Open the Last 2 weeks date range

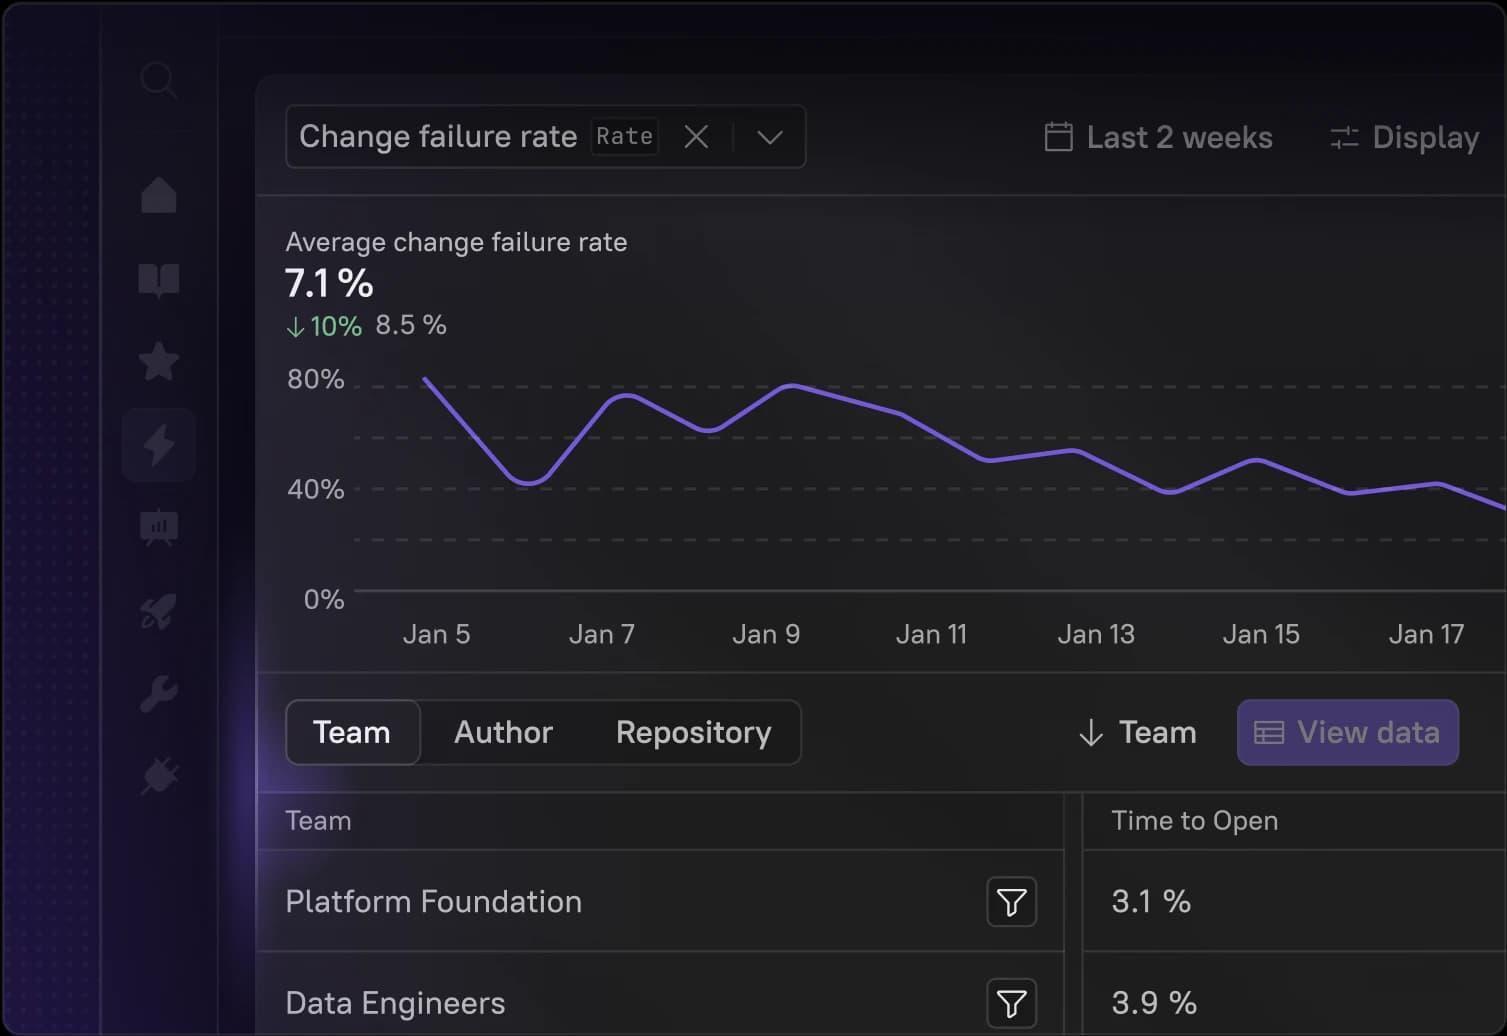click(1158, 137)
